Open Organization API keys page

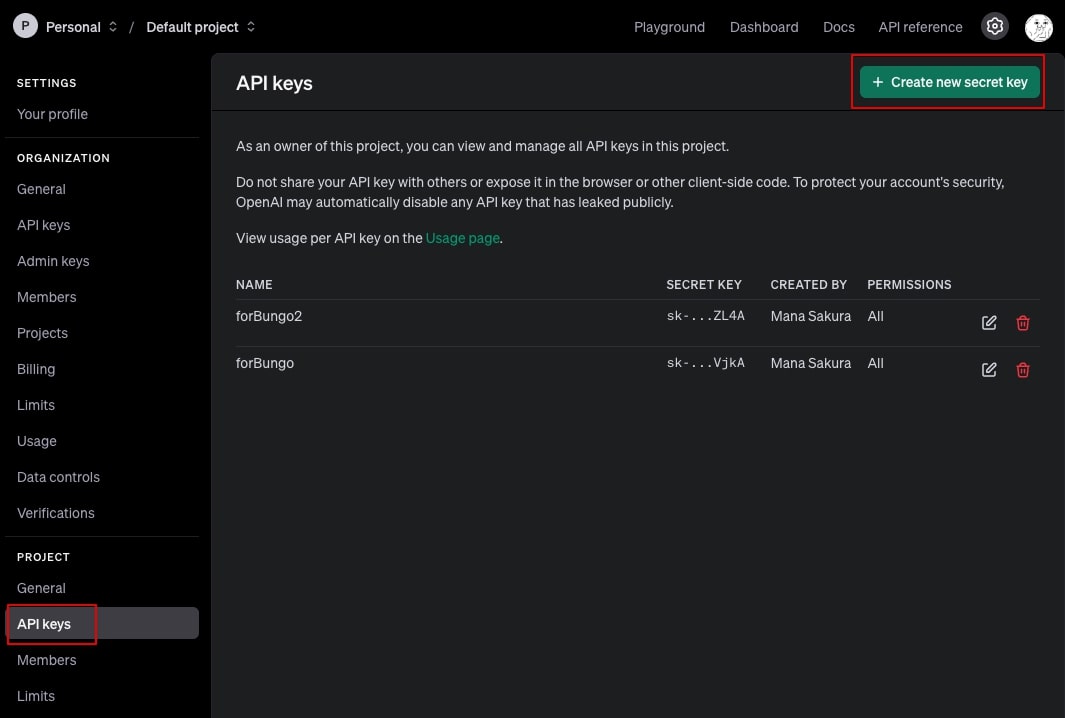(x=43, y=226)
